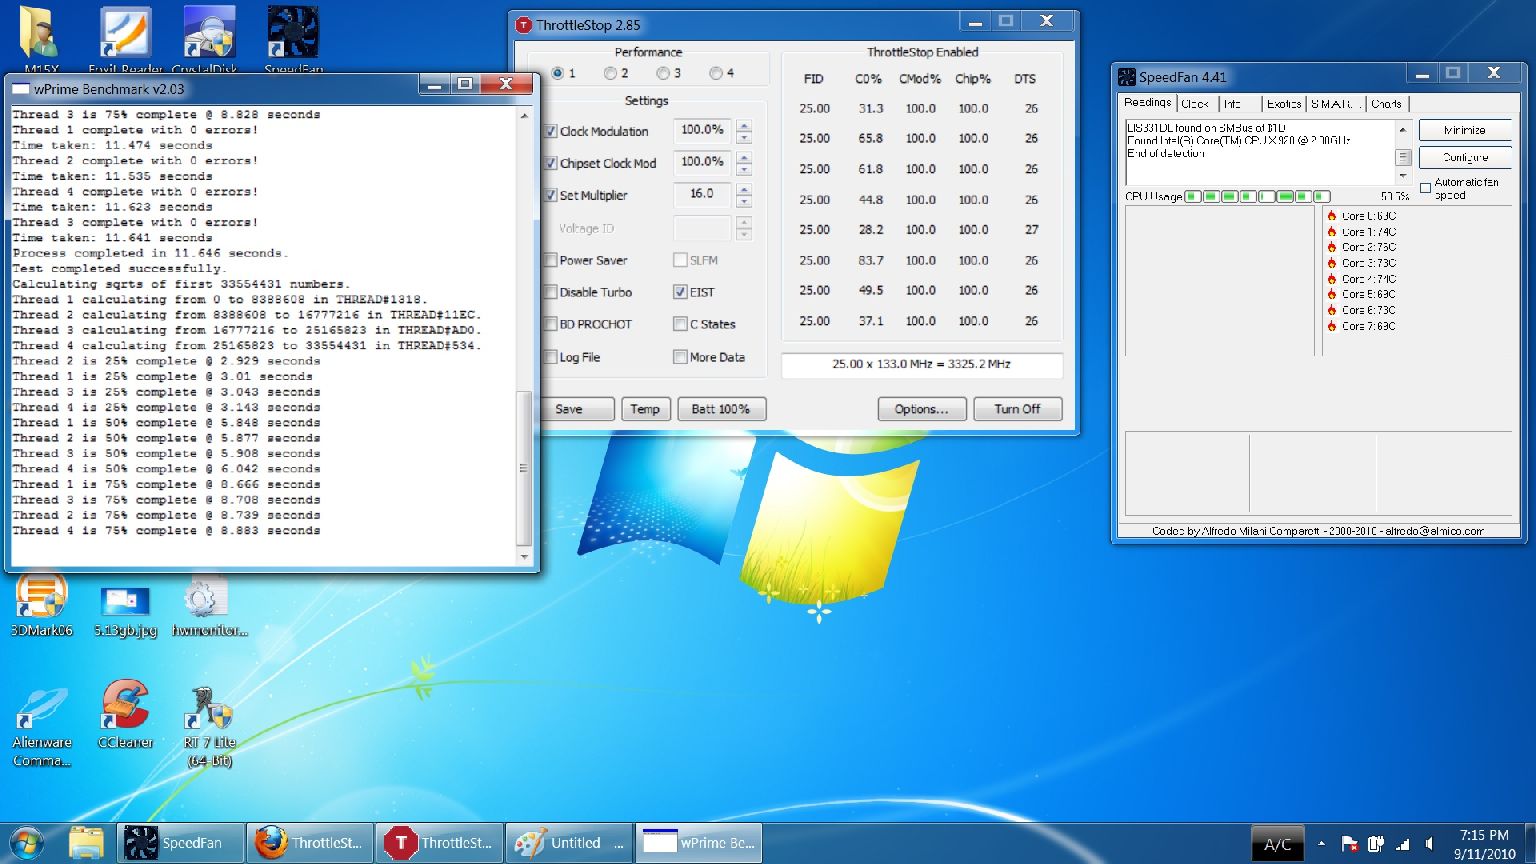1536x864 pixels.
Task: Switch to the Firefox ThrottleStop taskbar window
Action: pos(310,843)
